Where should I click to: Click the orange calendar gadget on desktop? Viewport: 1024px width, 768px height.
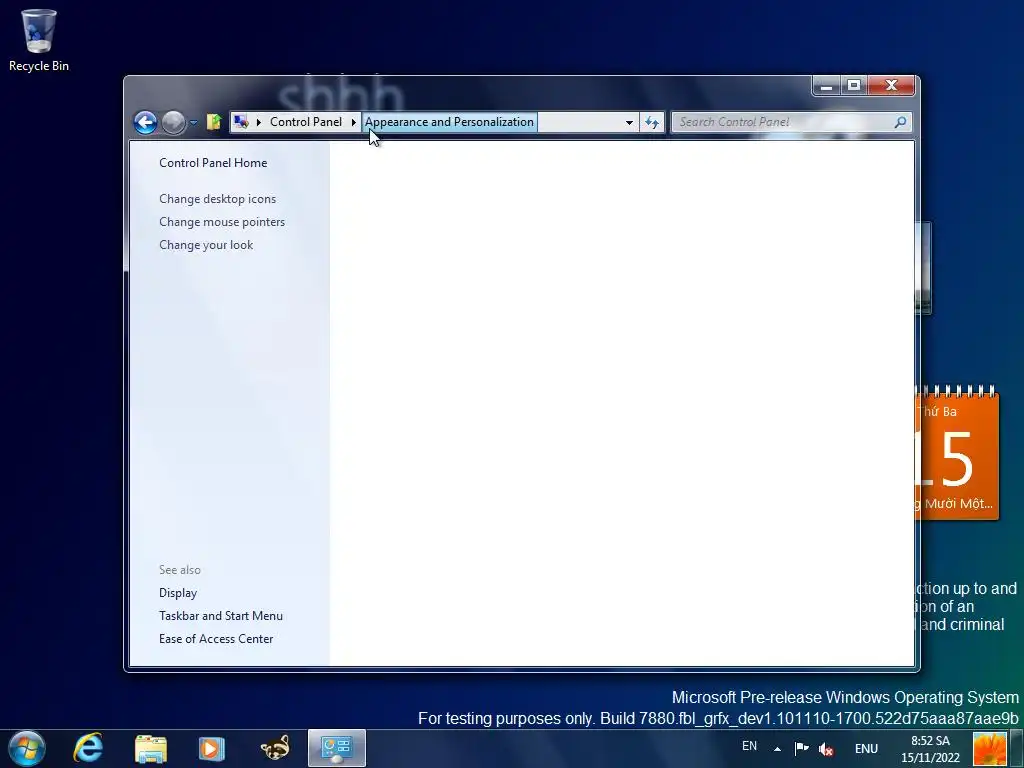coord(957,454)
